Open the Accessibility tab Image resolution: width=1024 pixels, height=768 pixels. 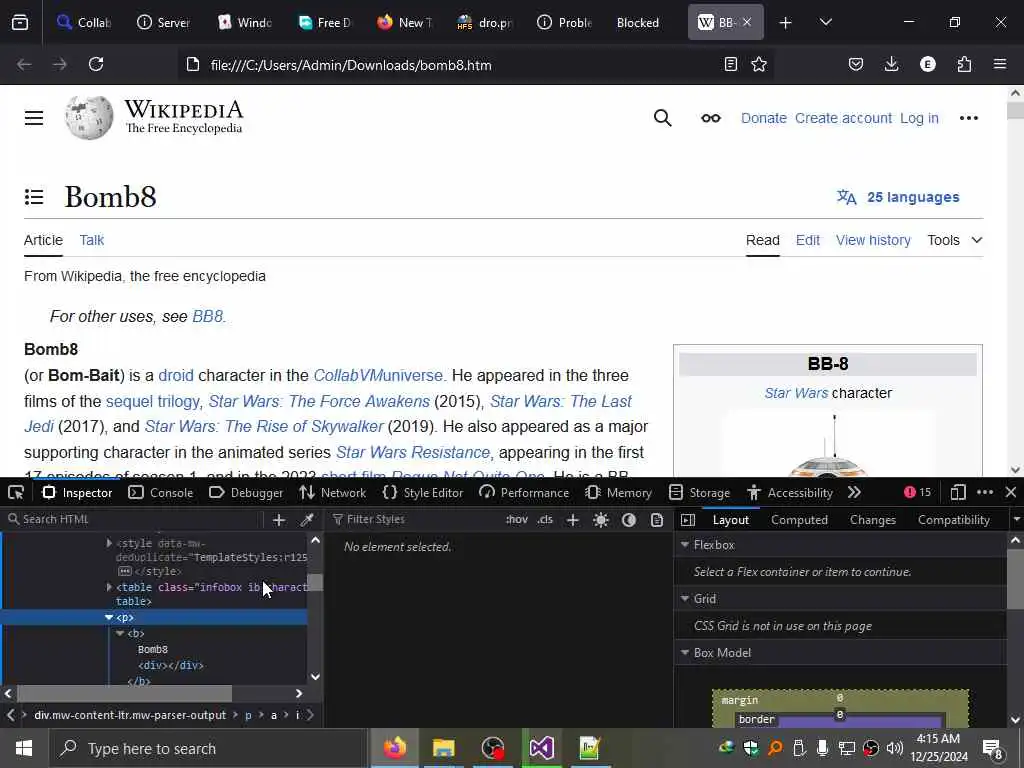point(790,492)
